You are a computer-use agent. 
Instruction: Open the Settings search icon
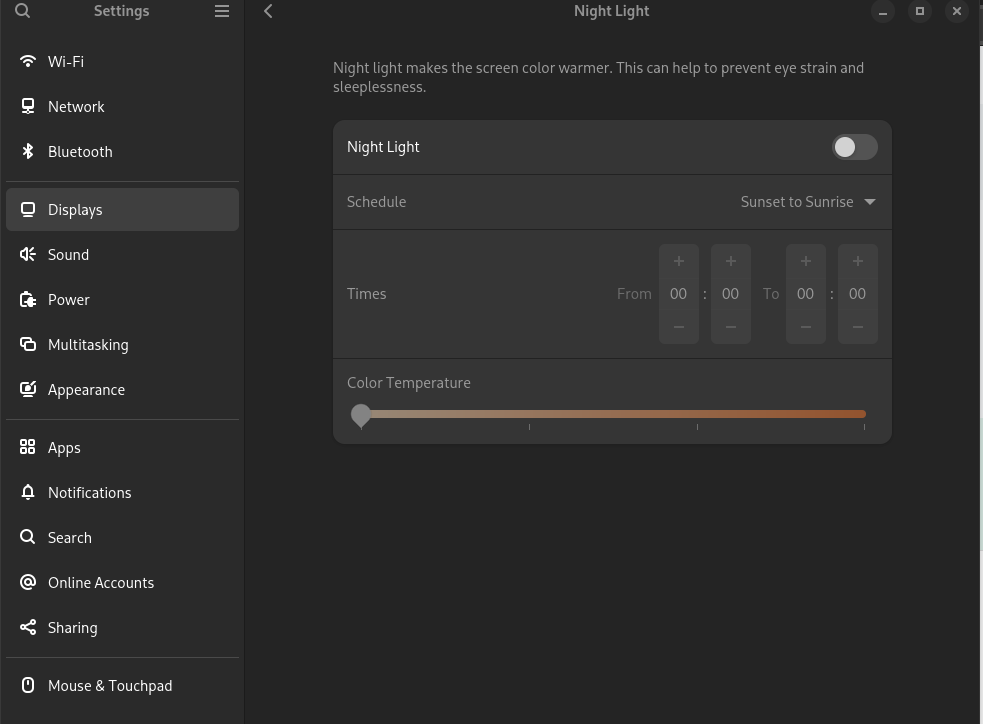click(x=23, y=11)
